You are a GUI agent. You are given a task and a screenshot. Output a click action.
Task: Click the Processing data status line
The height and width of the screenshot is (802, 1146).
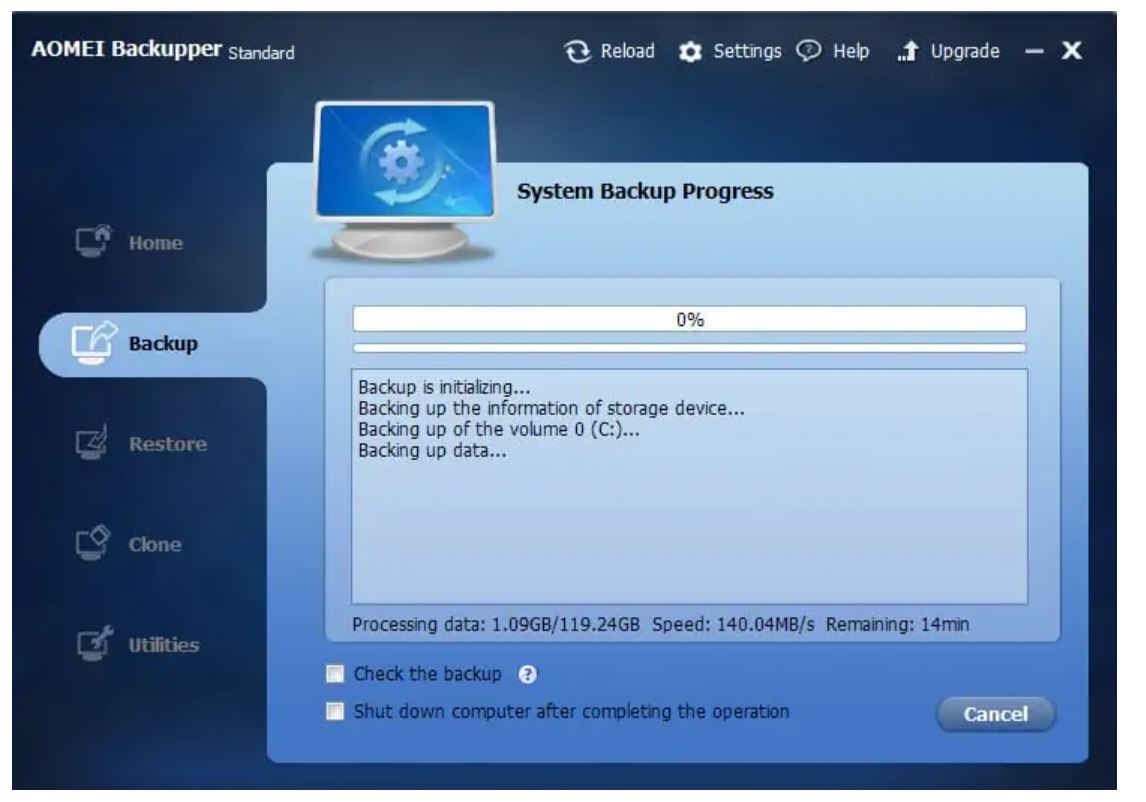tap(661, 625)
